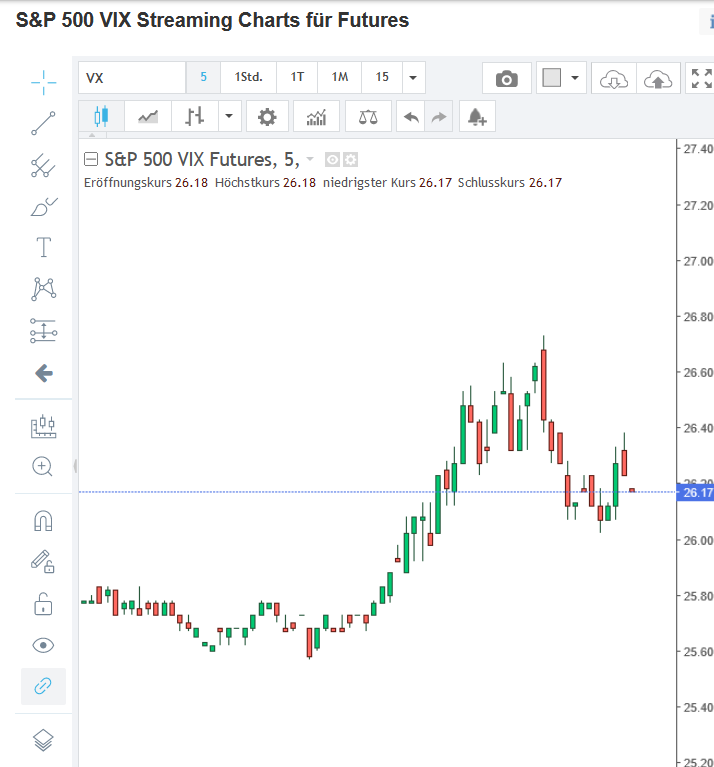
Task: Select the 15 minute interval
Action: pos(382,77)
